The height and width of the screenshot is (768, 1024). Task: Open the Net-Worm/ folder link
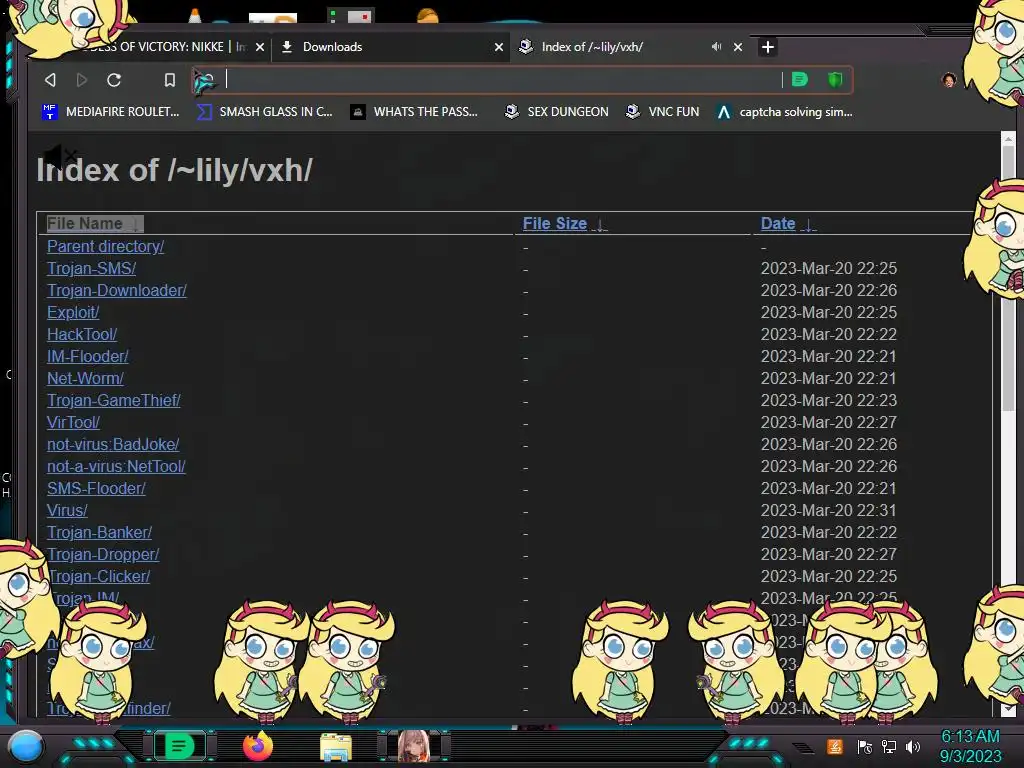[85, 378]
